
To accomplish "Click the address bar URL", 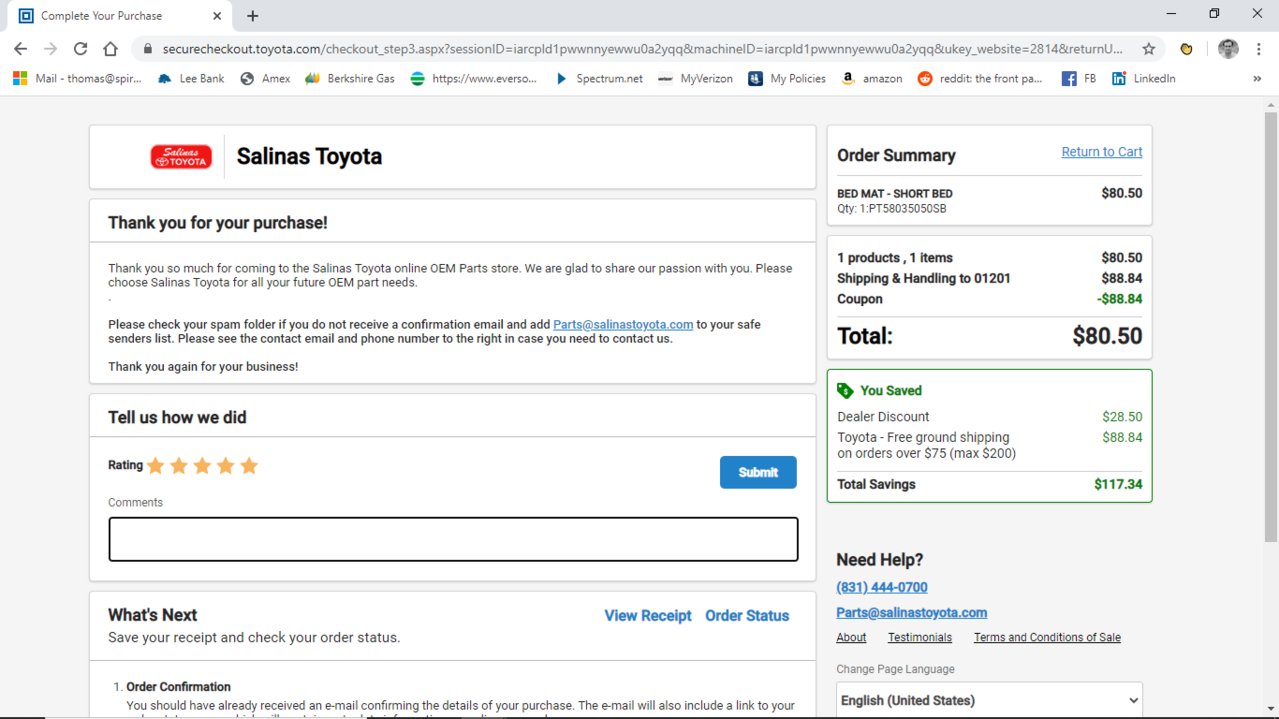I will tap(643, 49).
